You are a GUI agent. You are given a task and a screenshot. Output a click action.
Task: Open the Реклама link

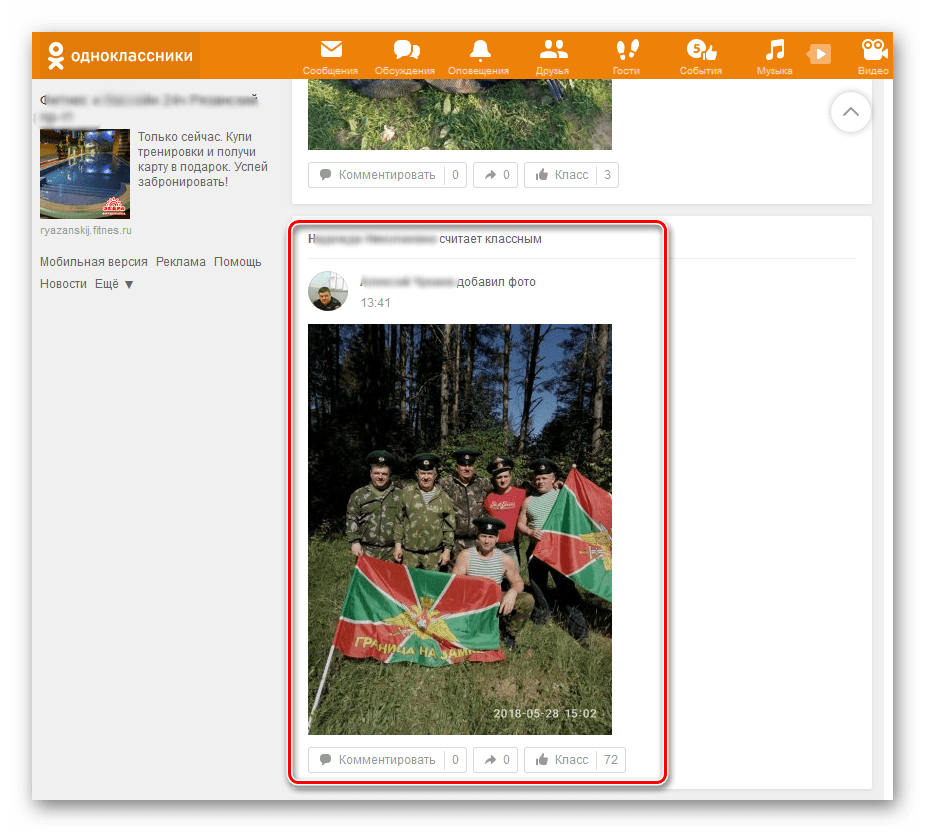[181, 262]
